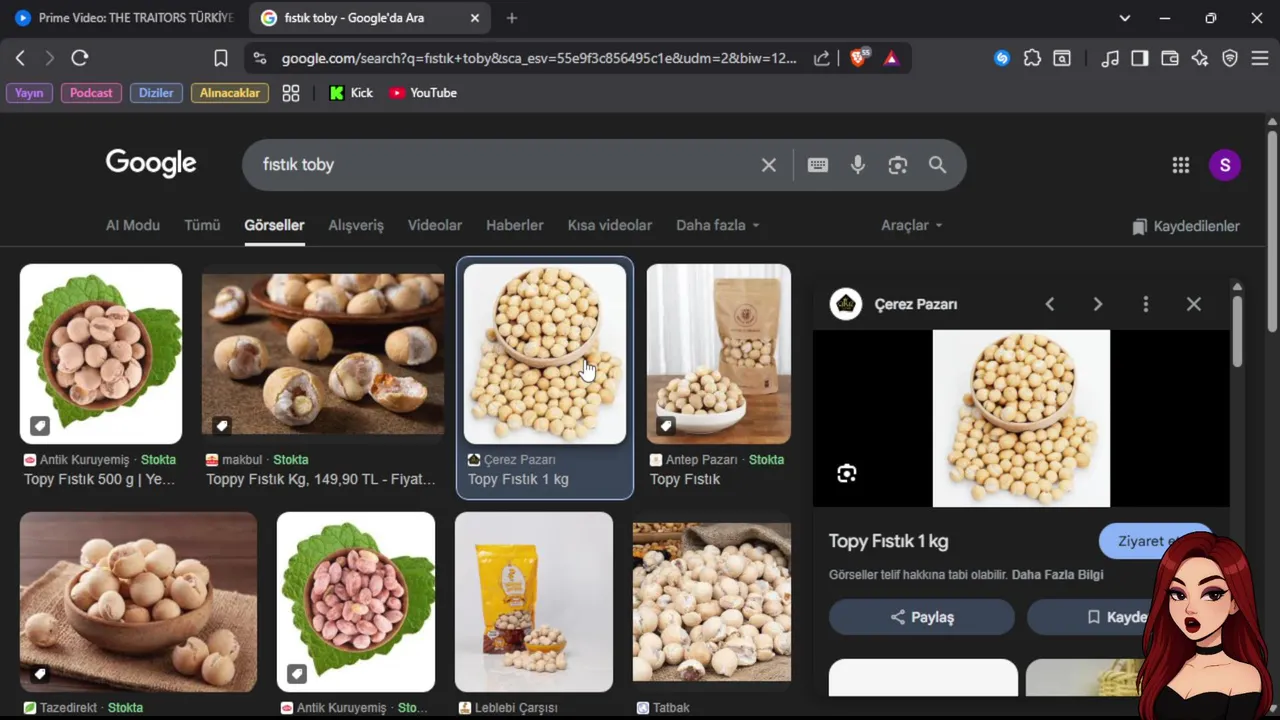The height and width of the screenshot is (720, 1280).
Task: Bookmark this page icon
Action: pyautogui.click(x=221, y=58)
